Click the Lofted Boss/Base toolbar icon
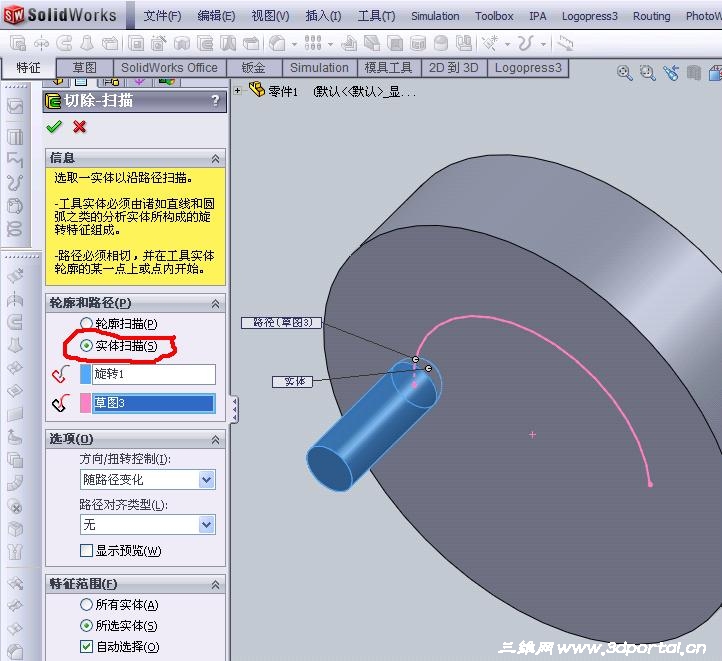This screenshot has width=722, height=661. (x=87, y=43)
